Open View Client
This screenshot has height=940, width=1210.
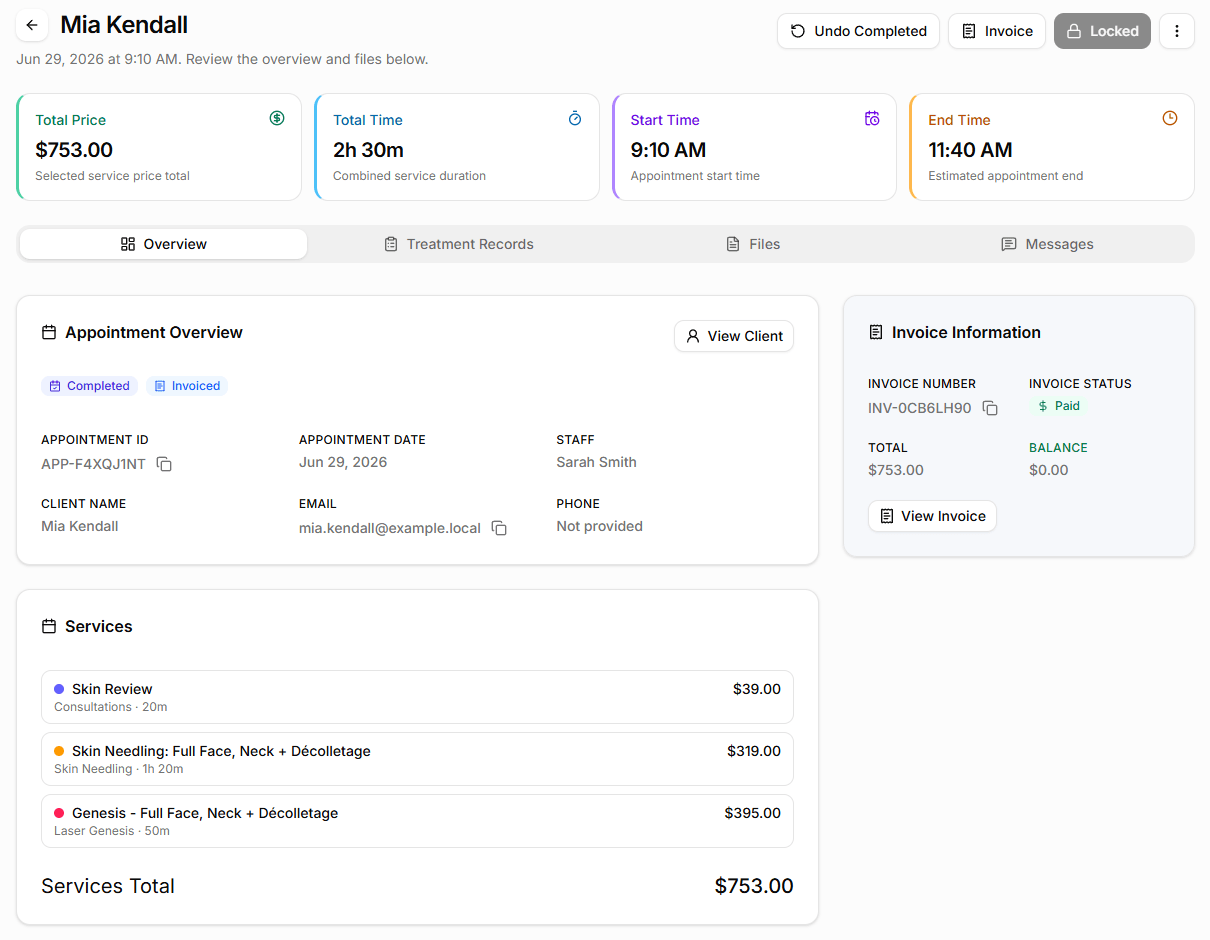(734, 336)
